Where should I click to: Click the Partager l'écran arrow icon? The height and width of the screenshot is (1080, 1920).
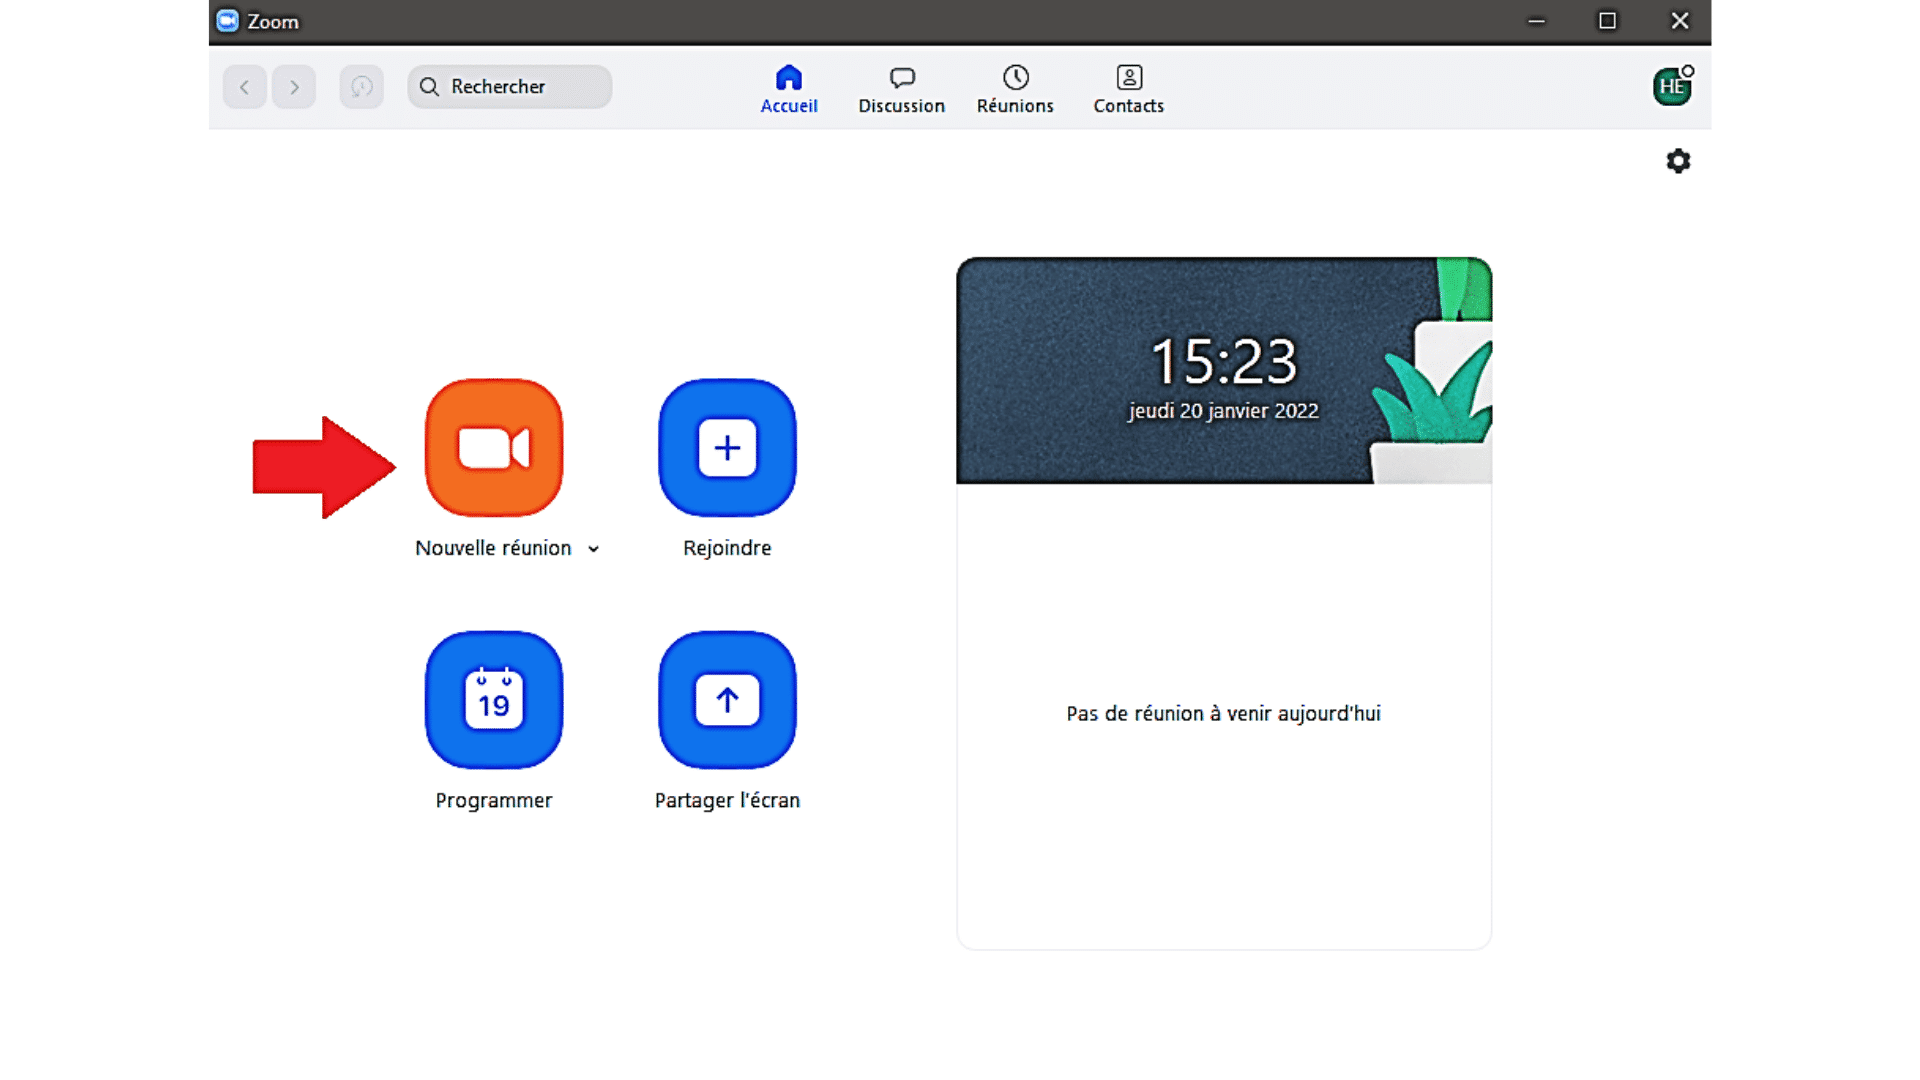click(727, 699)
